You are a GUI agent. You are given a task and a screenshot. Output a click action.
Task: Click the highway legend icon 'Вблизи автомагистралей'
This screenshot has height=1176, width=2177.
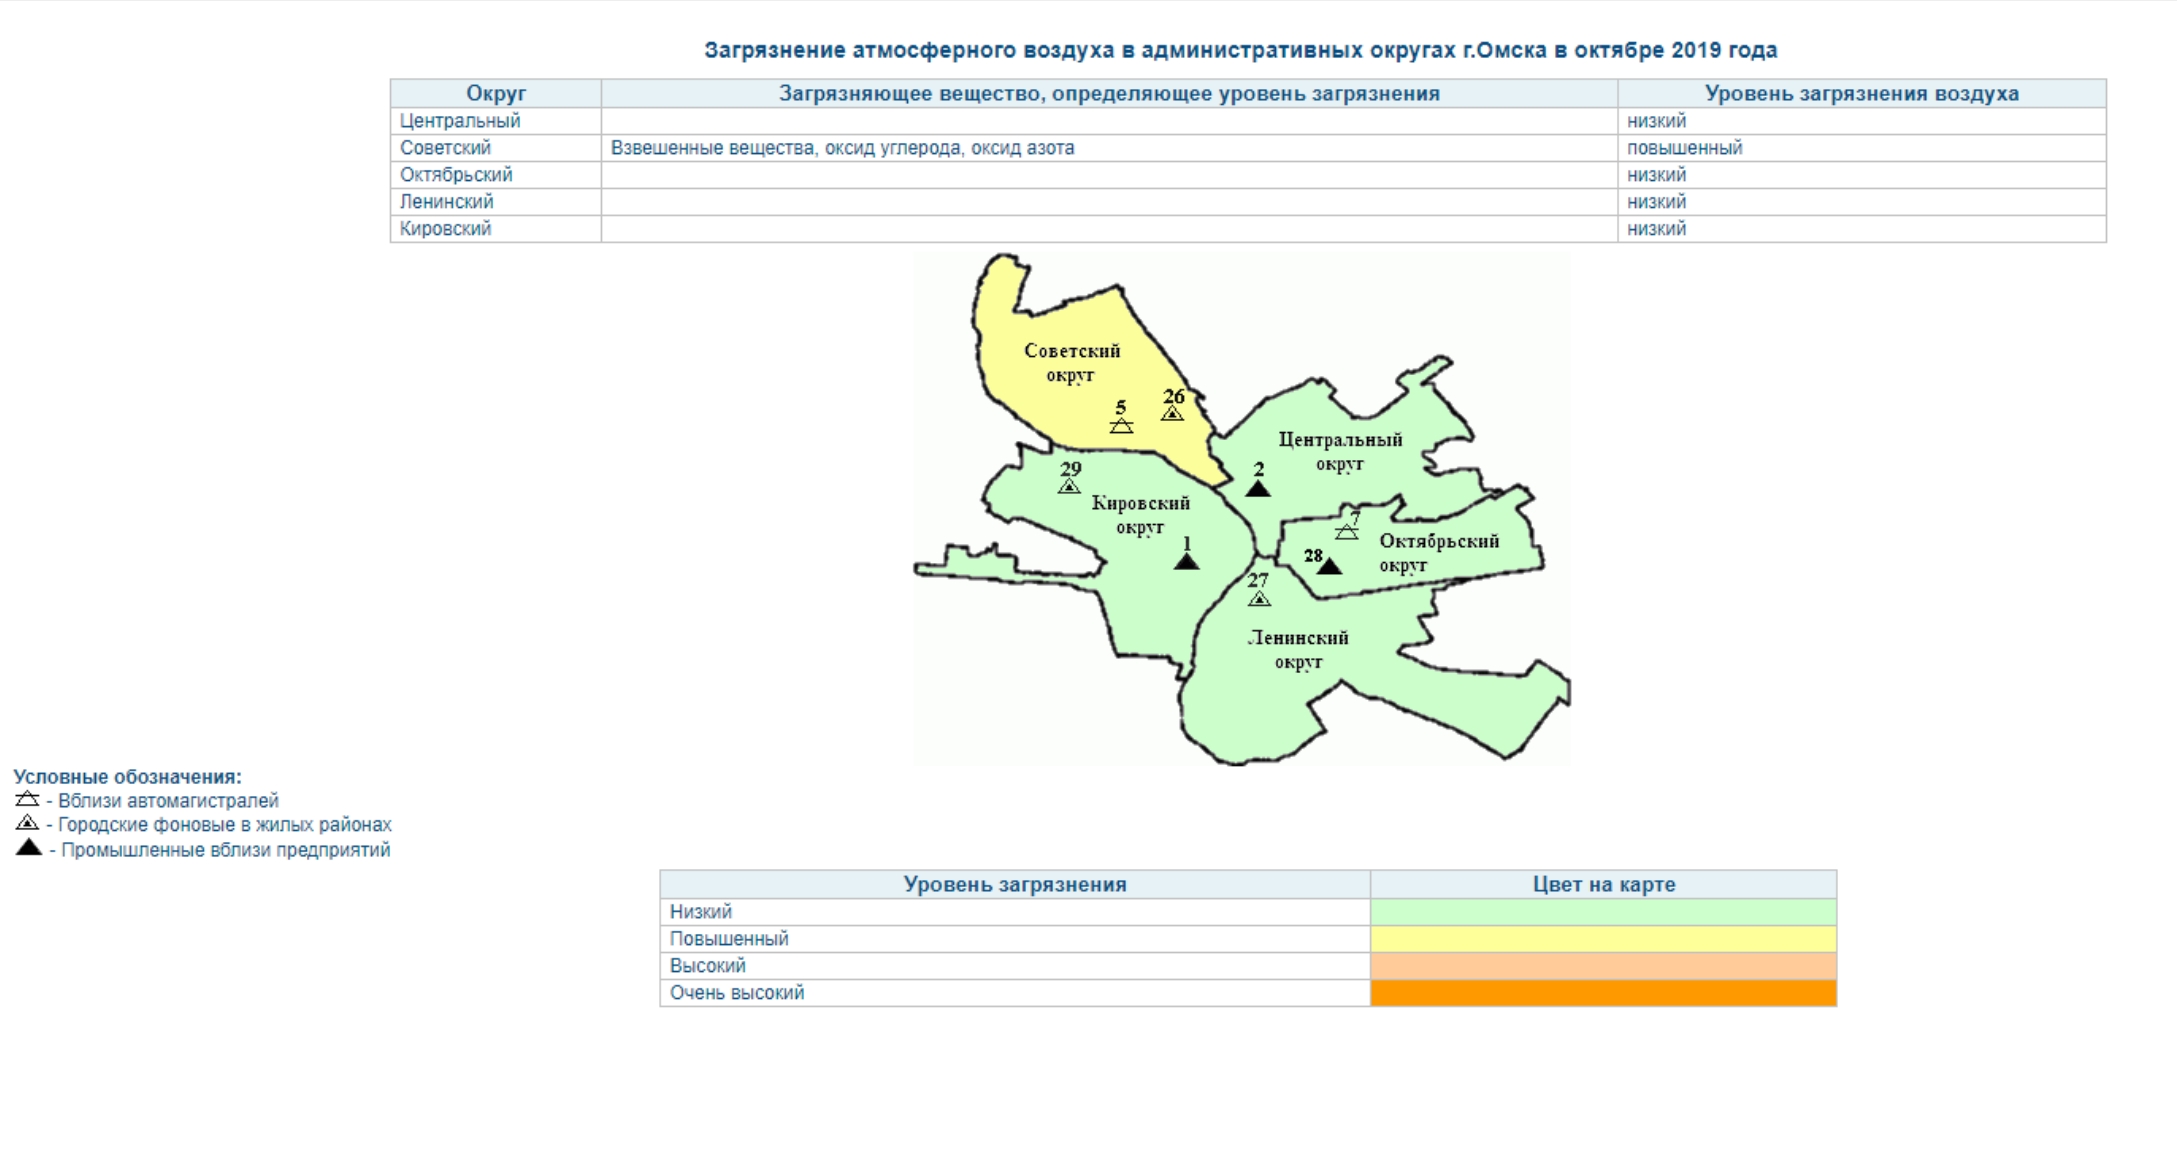(x=27, y=799)
